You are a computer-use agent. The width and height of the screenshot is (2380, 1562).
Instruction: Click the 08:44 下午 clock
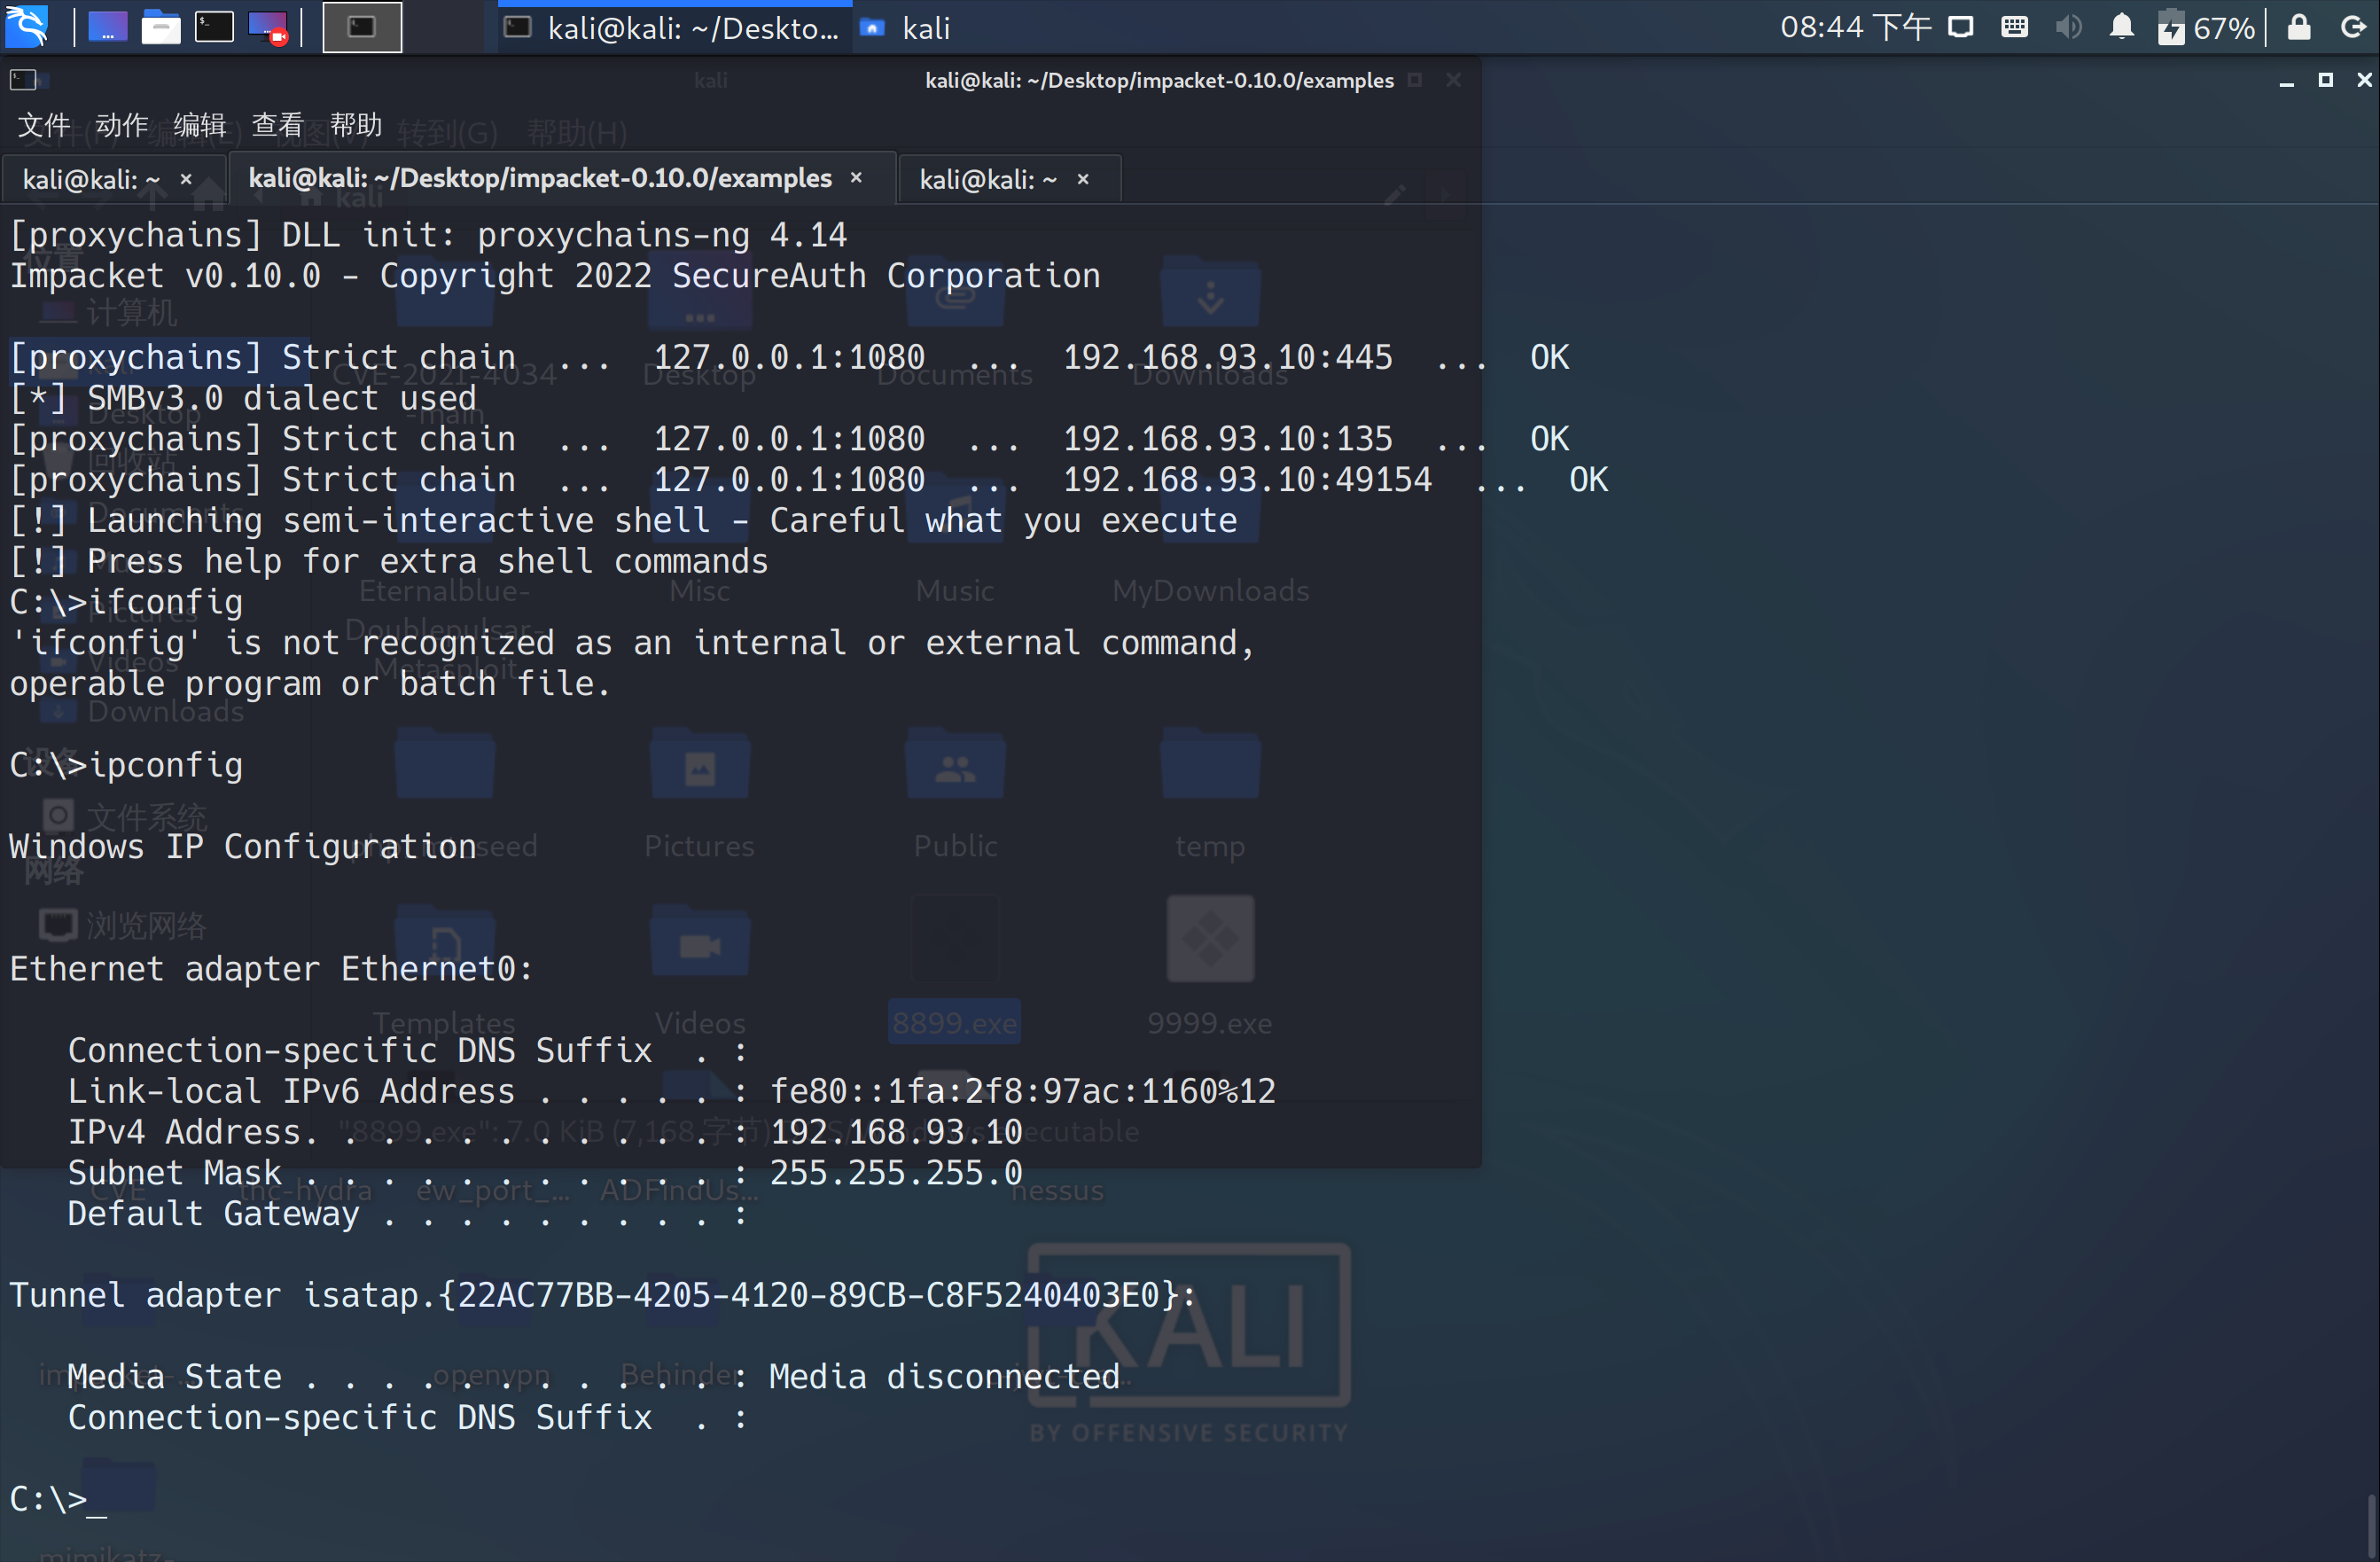pyautogui.click(x=1855, y=27)
